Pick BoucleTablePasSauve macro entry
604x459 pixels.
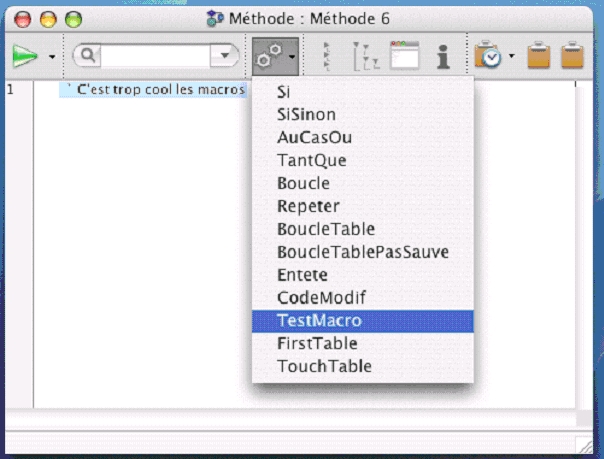[362, 252]
